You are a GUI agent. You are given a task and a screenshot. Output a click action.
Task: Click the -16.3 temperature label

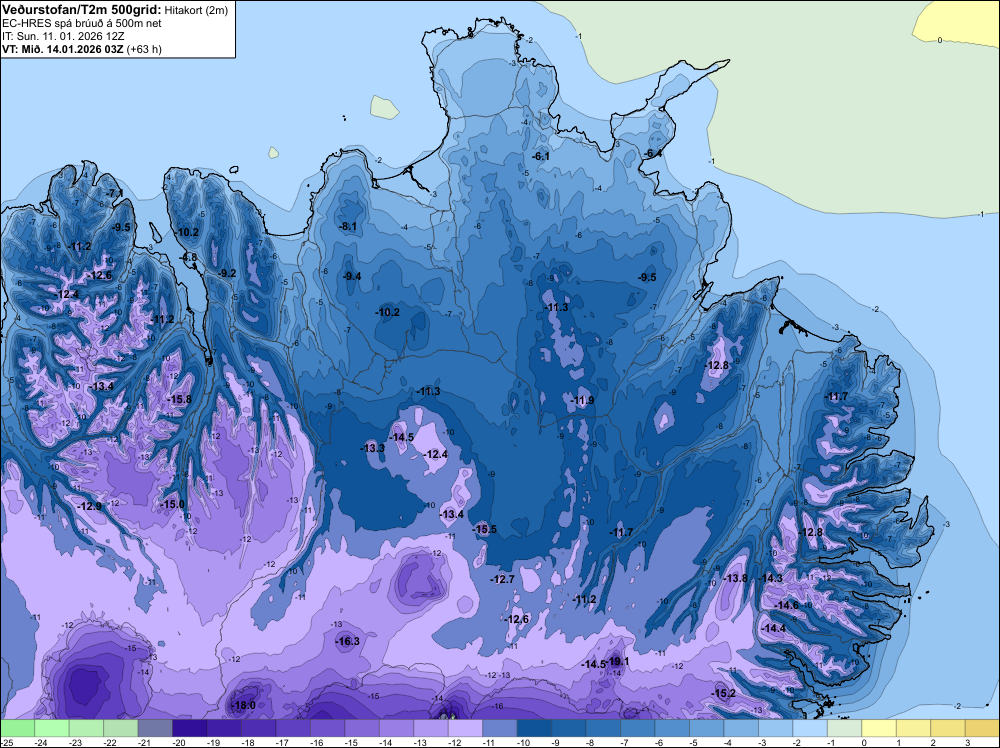348,642
